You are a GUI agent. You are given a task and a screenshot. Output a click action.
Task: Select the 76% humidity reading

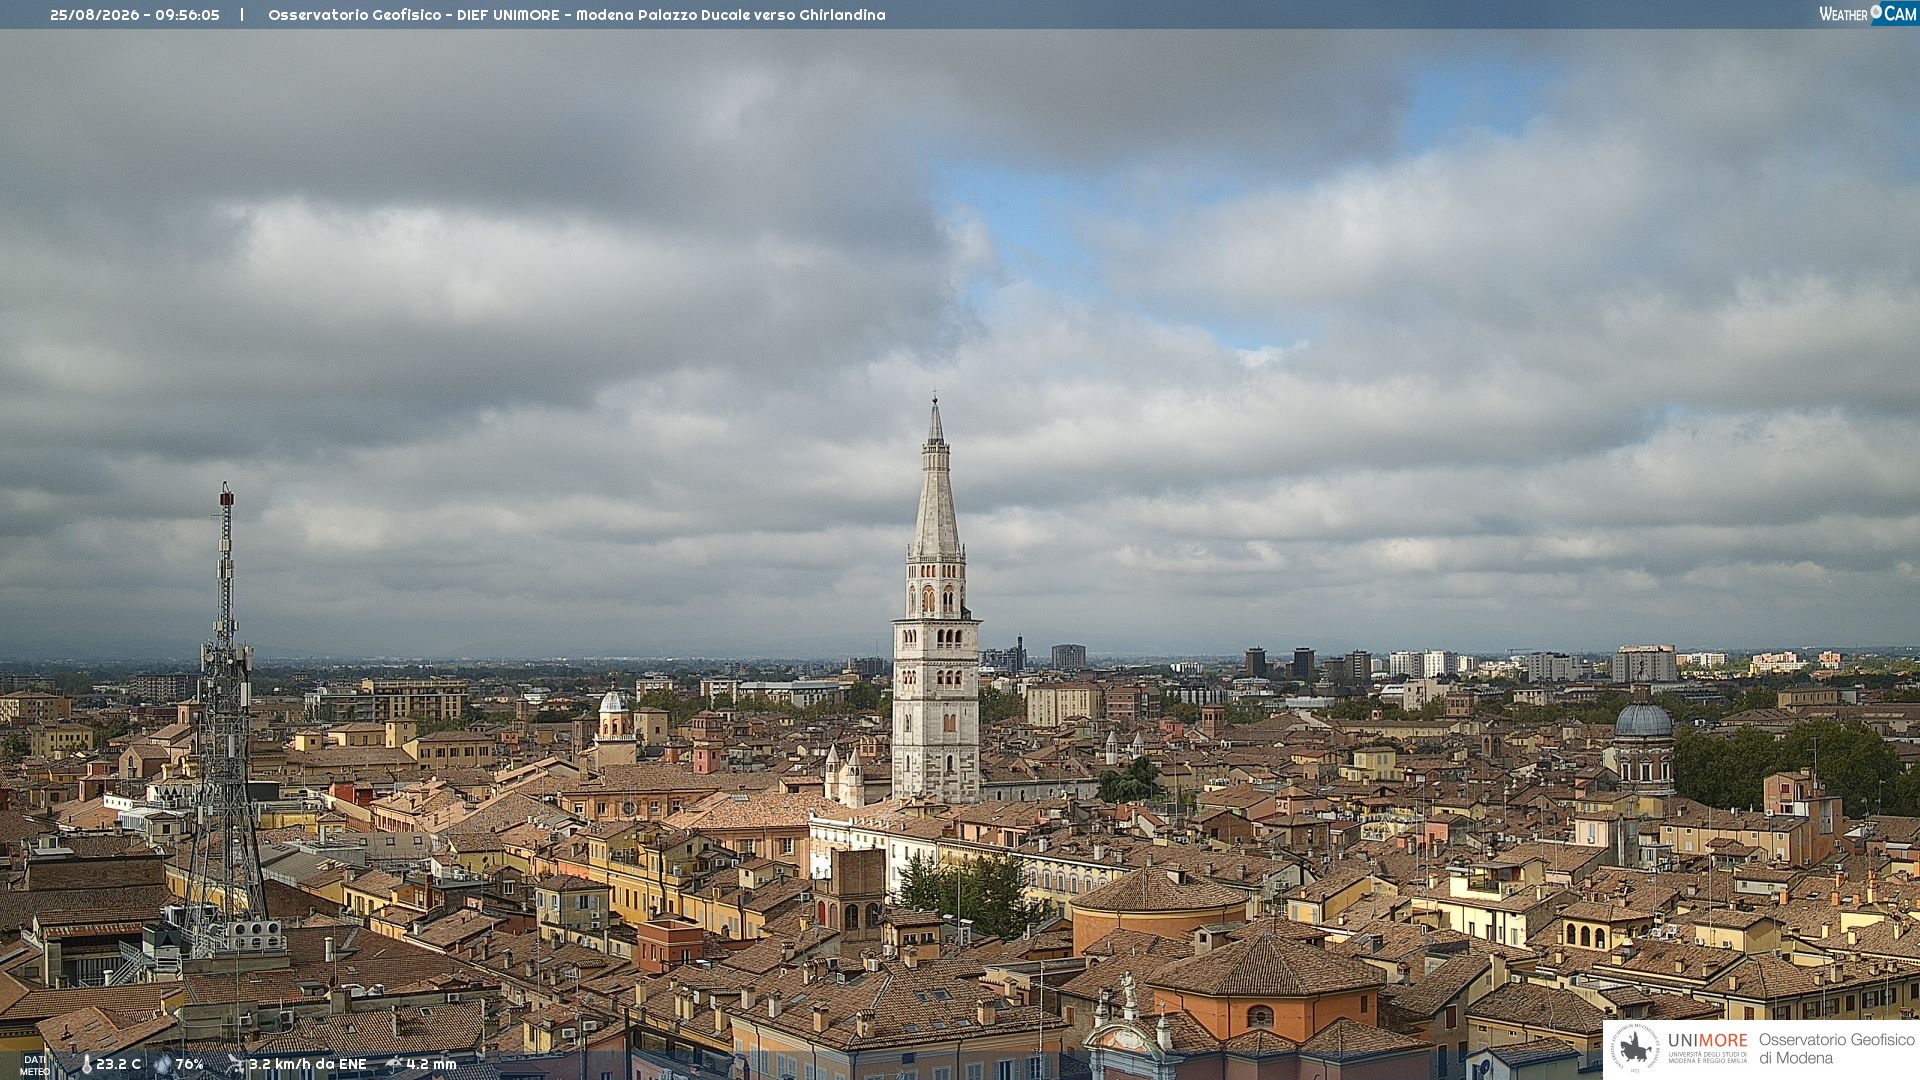tap(189, 1065)
